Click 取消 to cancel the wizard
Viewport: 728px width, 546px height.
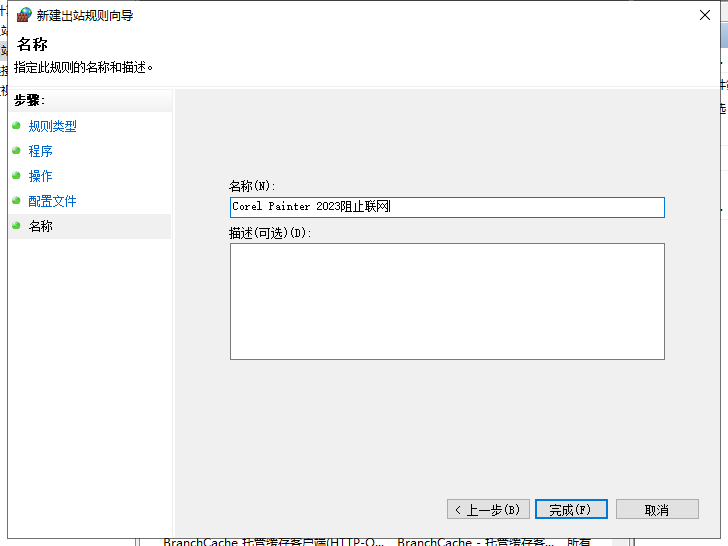tap(657, 509)
